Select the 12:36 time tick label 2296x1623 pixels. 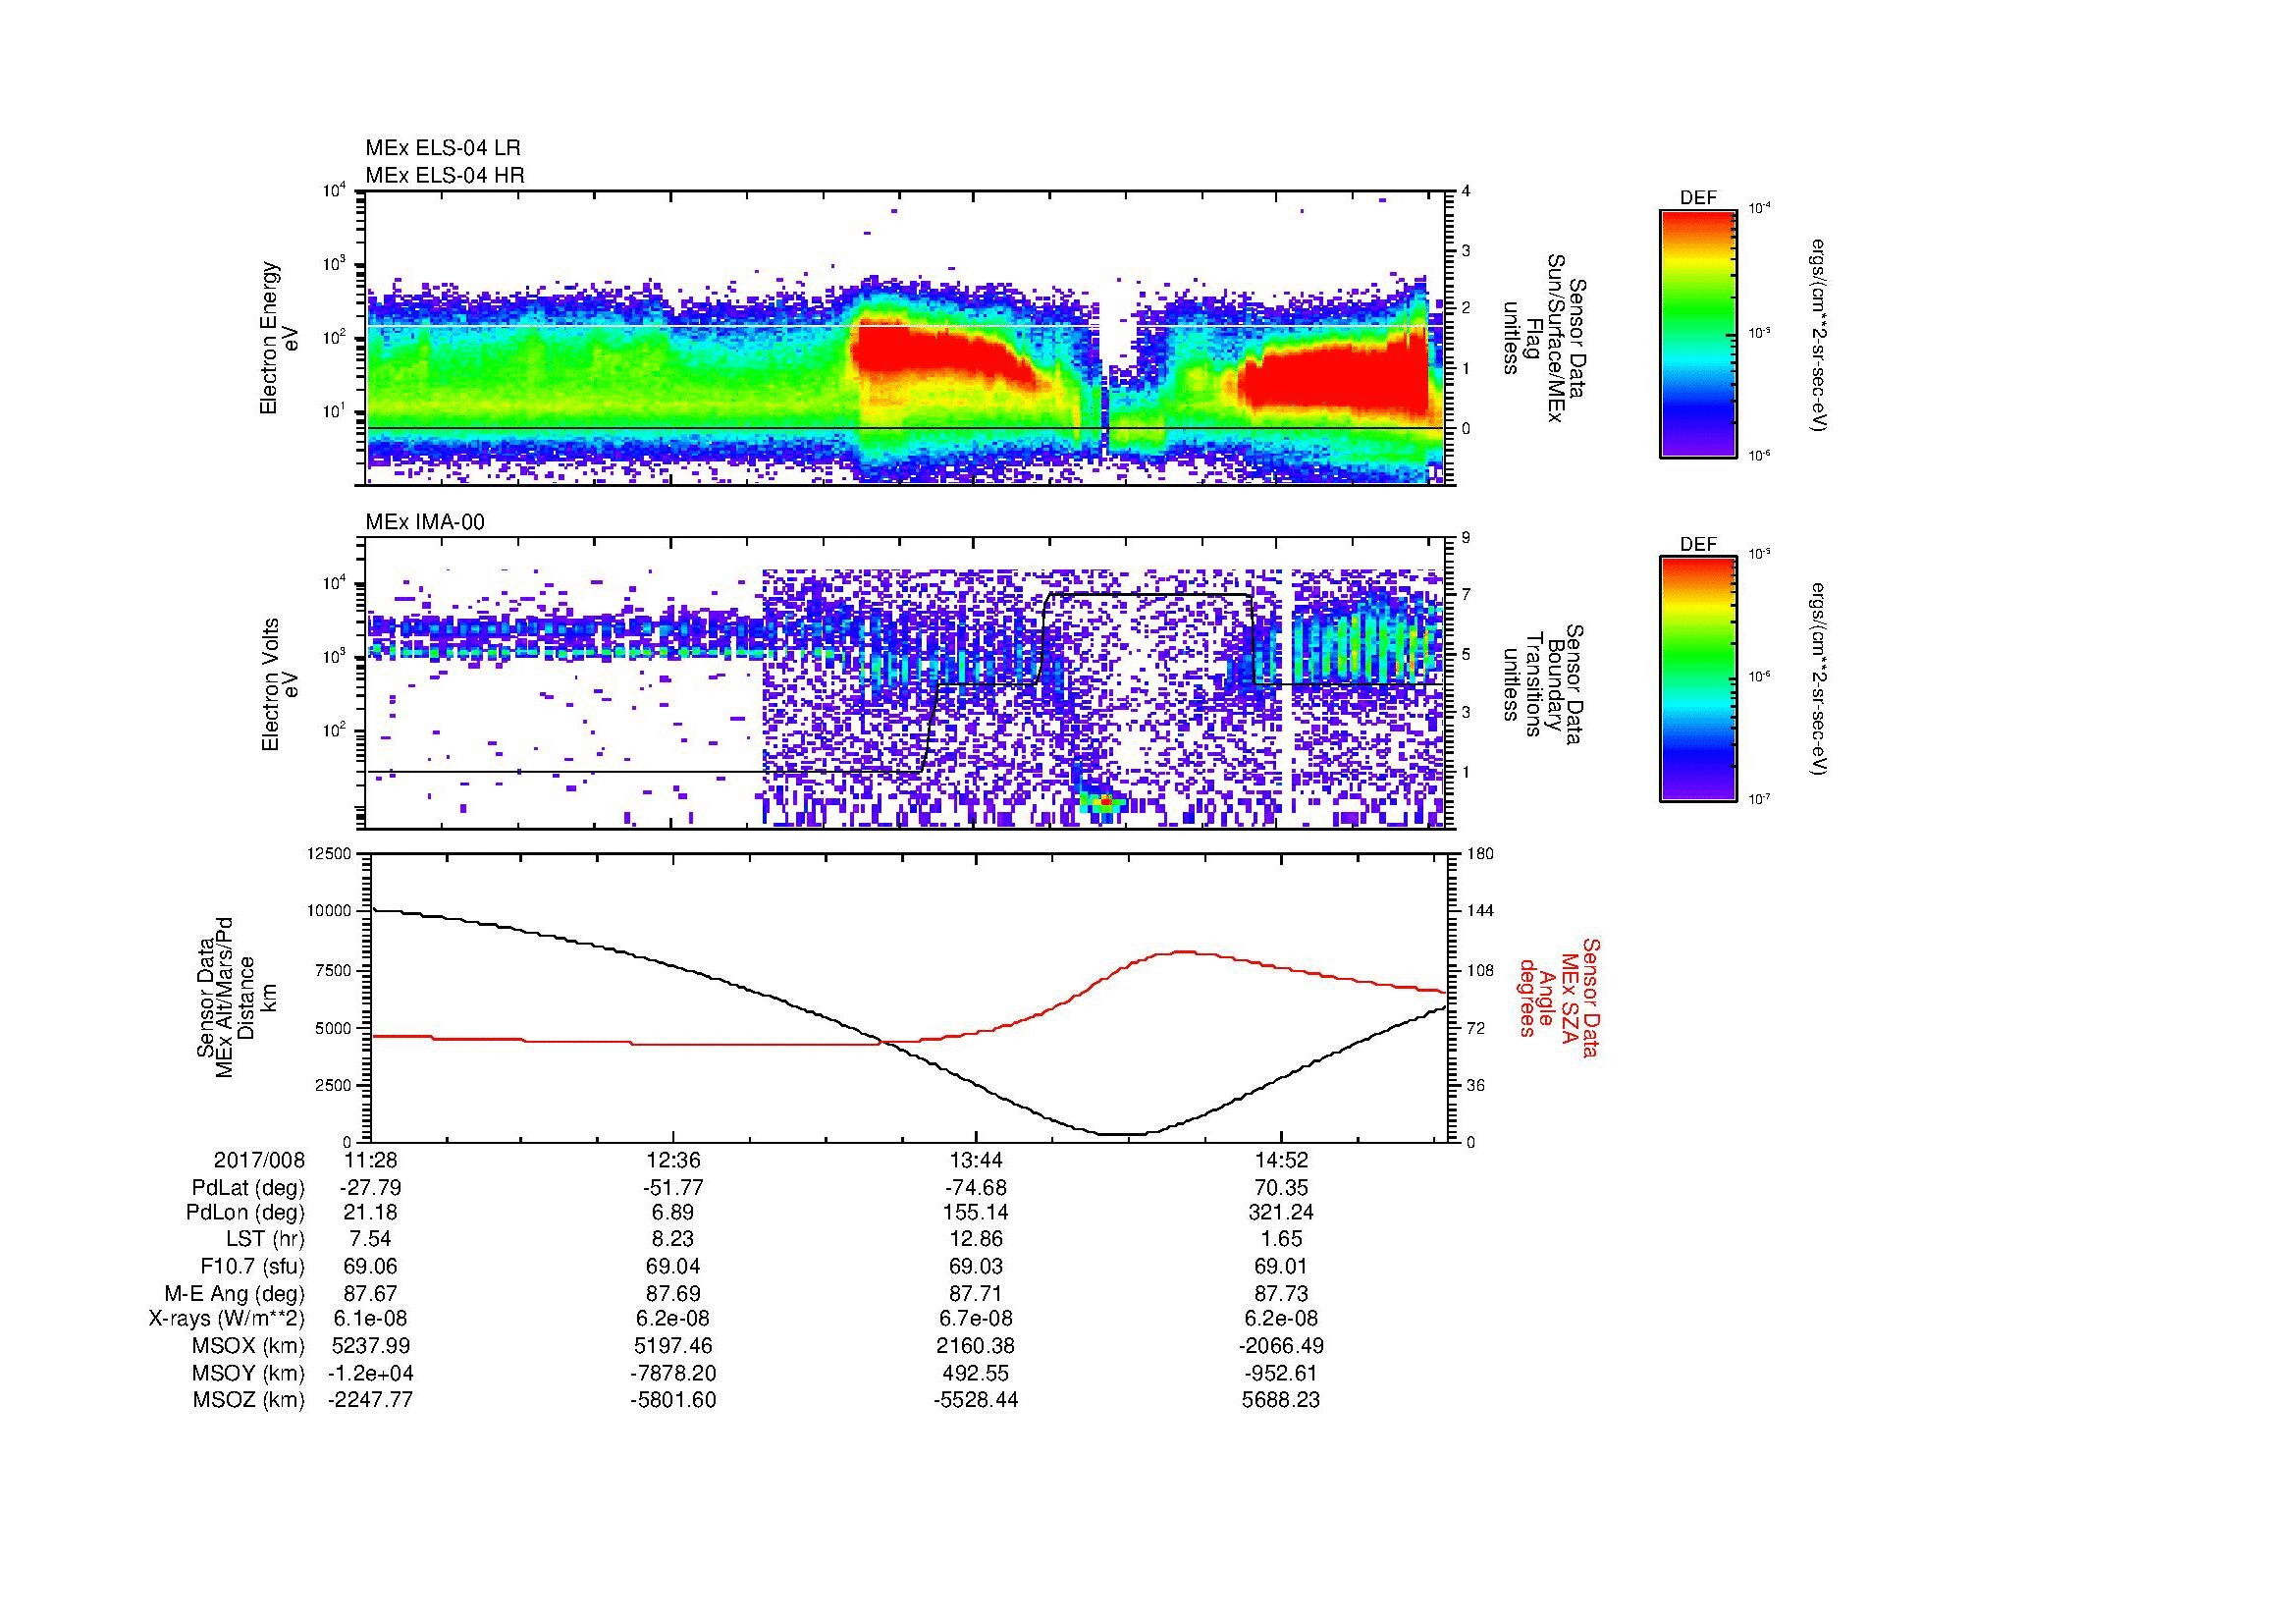pos(673,1160)
